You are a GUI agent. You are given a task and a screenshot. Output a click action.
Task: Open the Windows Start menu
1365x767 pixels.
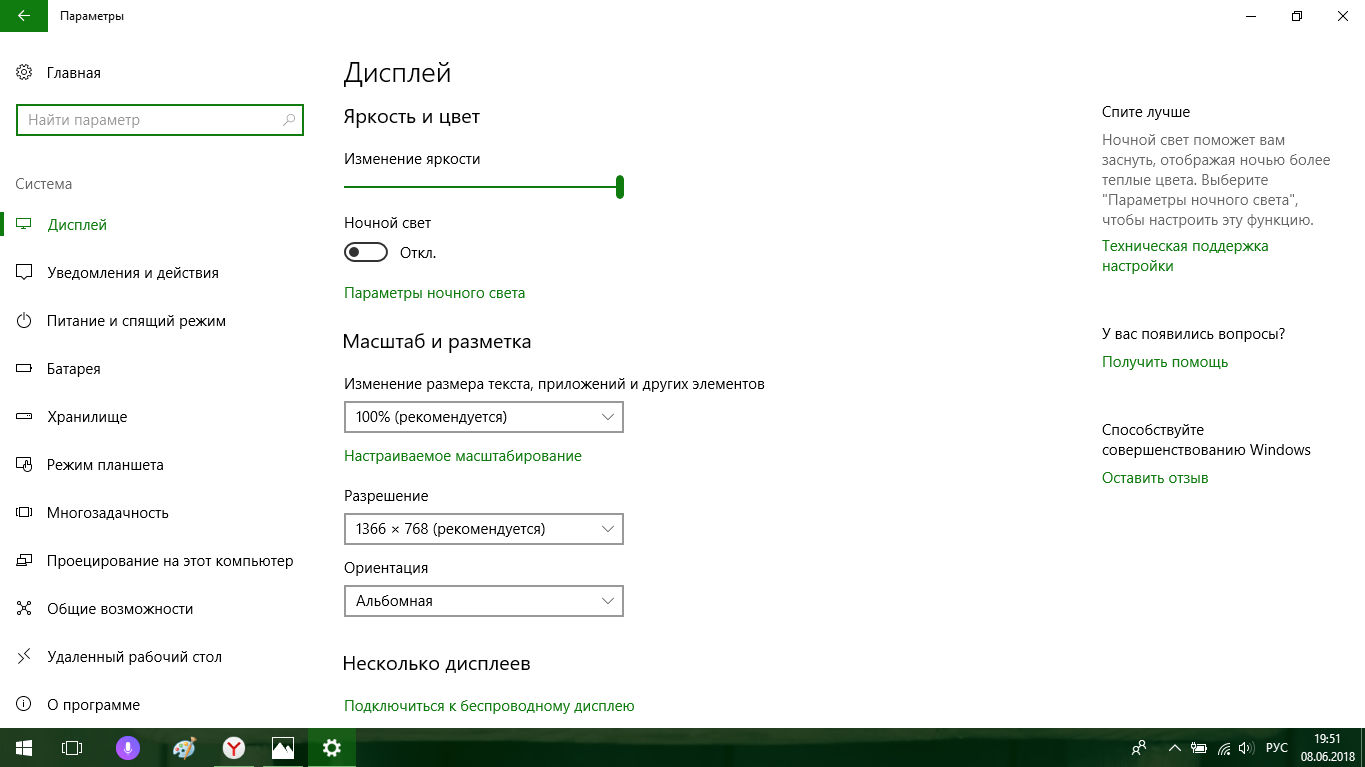click(23, 748)
